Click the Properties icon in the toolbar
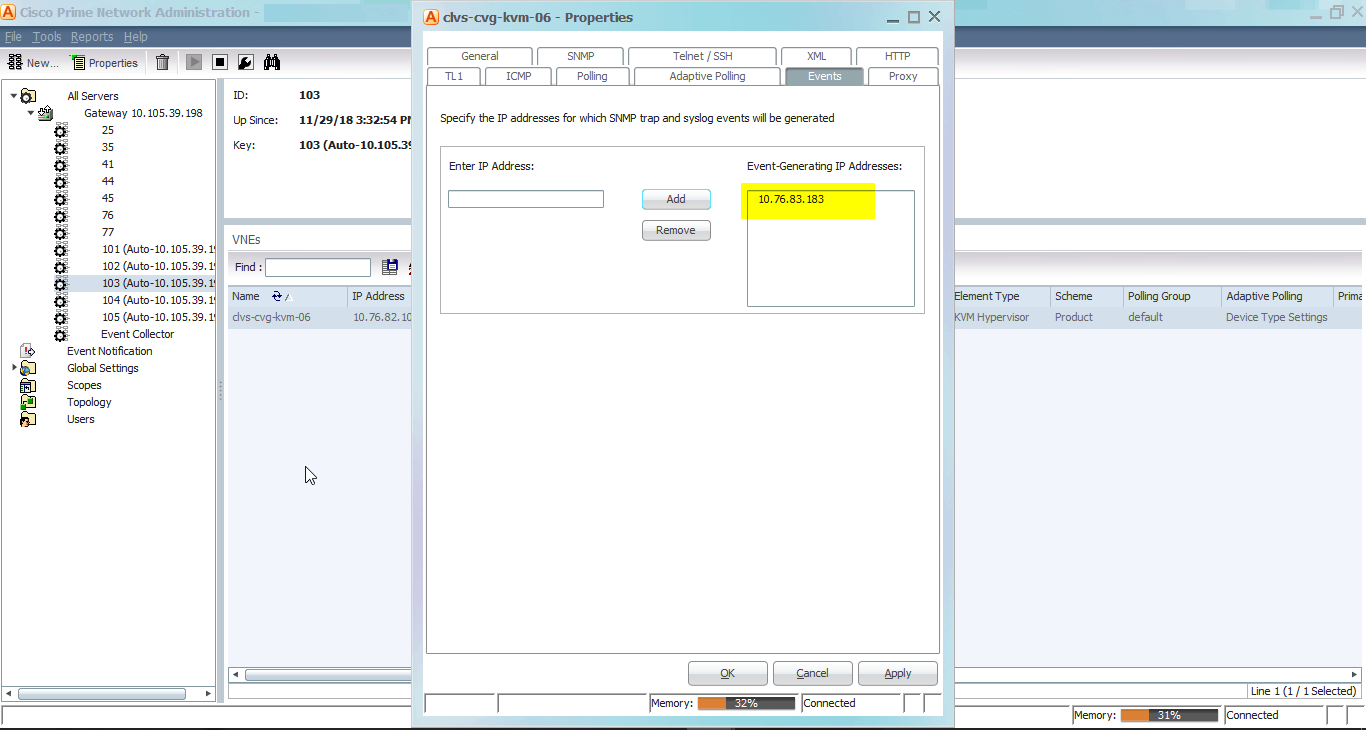Viewport: 1366px width, 730px height. 78,62
